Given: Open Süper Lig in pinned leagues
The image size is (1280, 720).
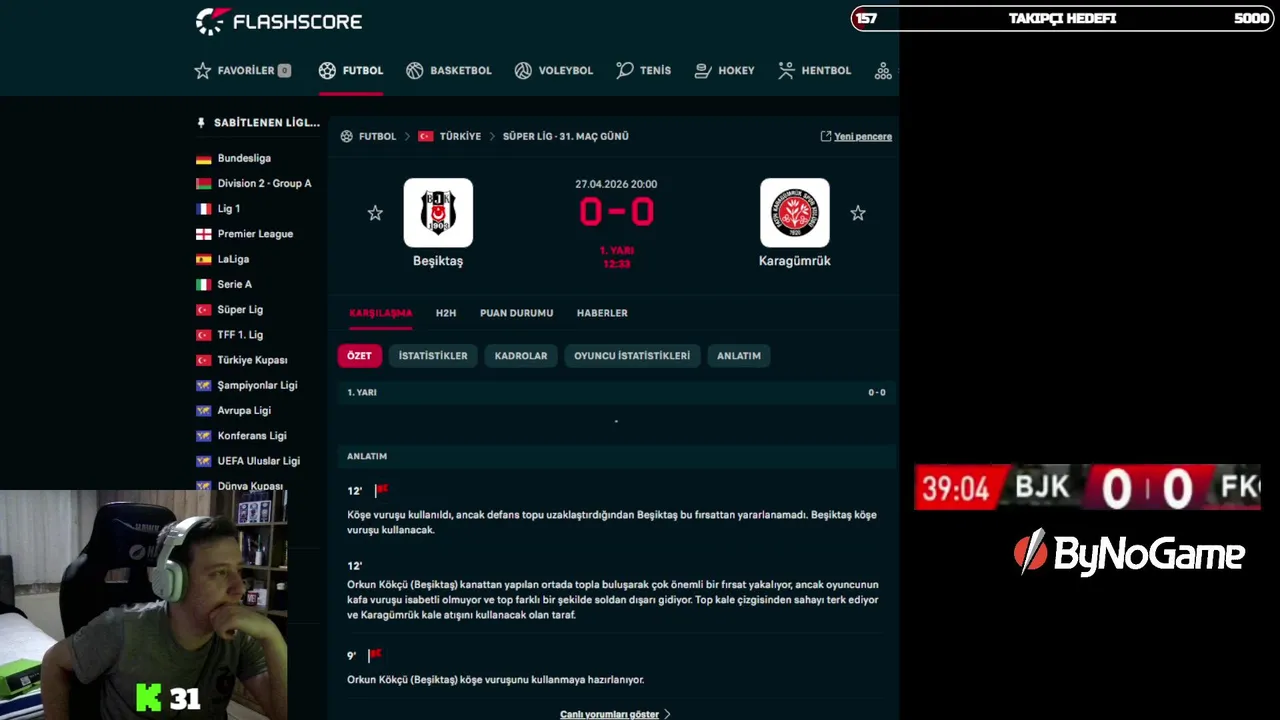Looking at the screenshot, I should point(240,310).
